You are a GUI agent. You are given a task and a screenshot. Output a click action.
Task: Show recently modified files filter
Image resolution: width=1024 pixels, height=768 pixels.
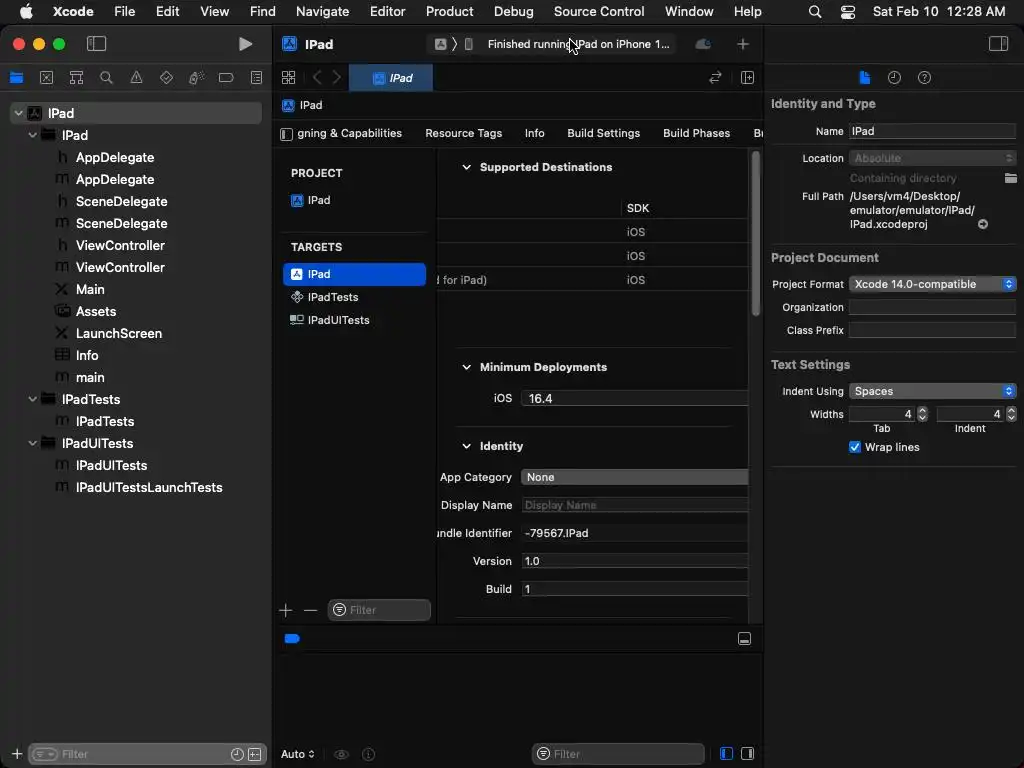[237, 754]
